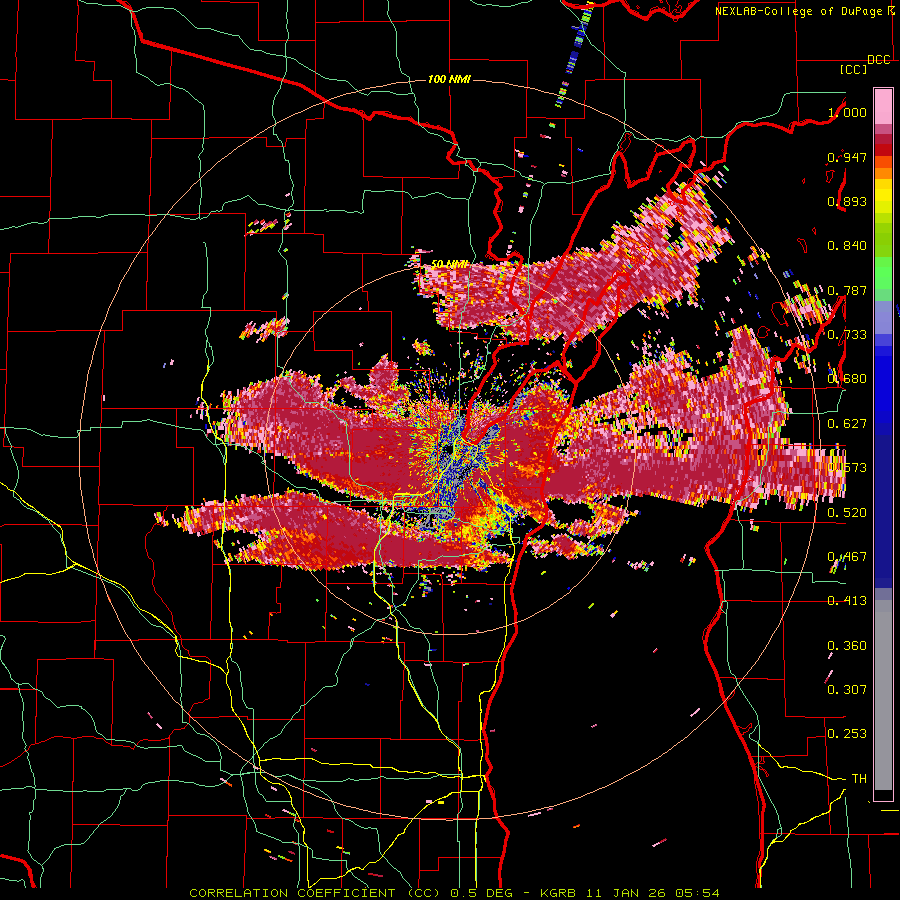Viewport: 900px width, 900px height.
Task: Click the 50 NMI range ring label
Action: pos(449,264)
